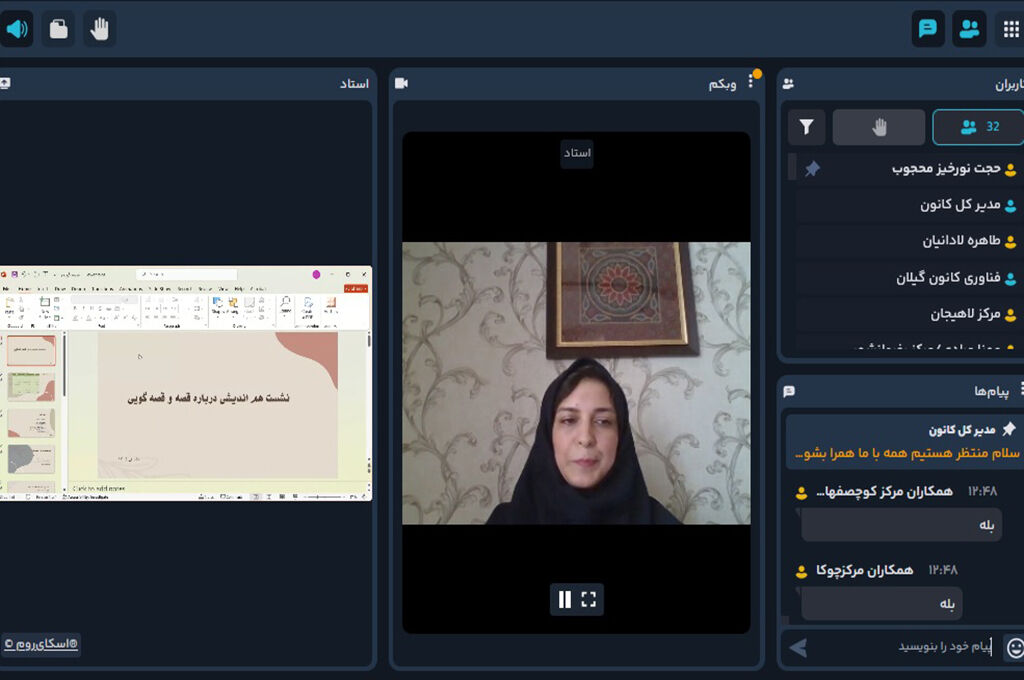Viewport: 1024px width, 680px height.
Task: Change the layout with the grid icon
Action: 1011,28
